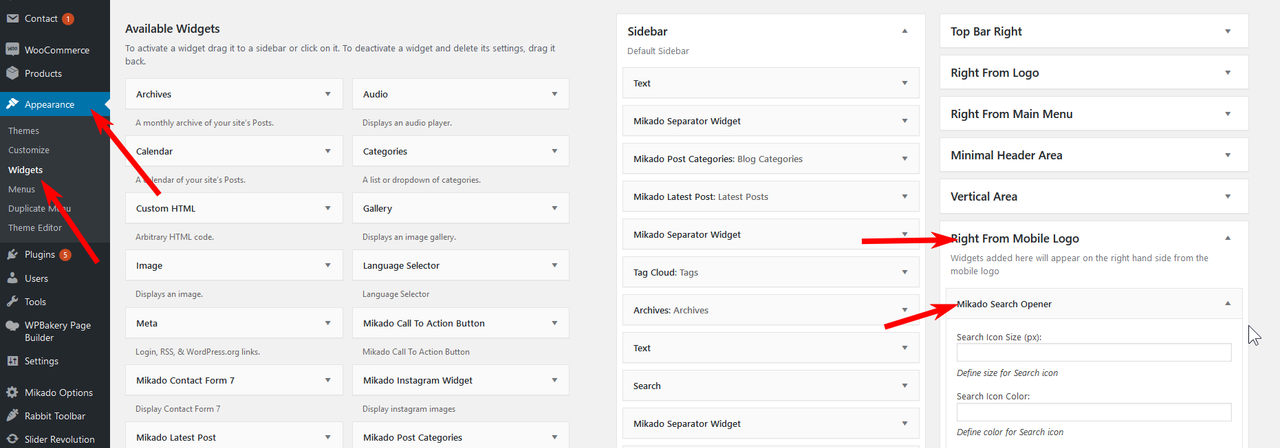Open the Themes submenu item
Image resolution: width=1280 pixels, height=448 pixels.
click(24, 131)
